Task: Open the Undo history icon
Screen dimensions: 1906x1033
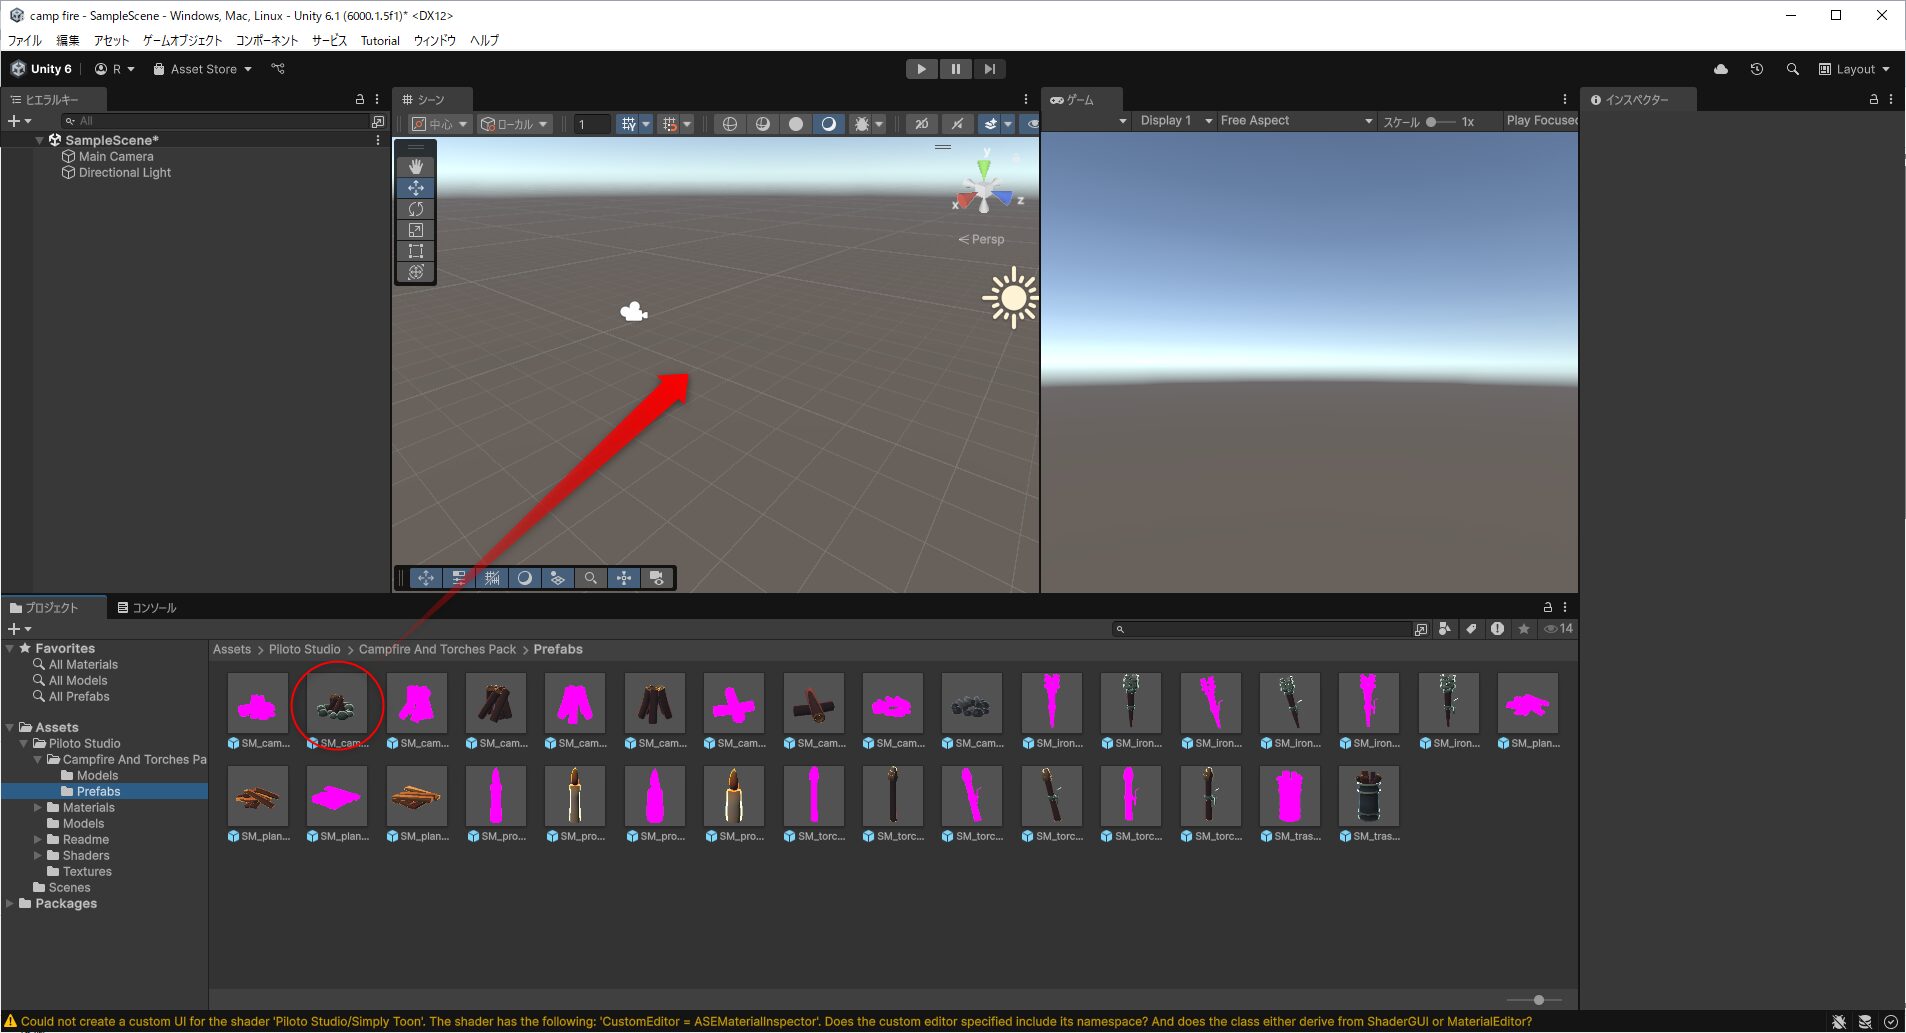Action: [1756, 69]
